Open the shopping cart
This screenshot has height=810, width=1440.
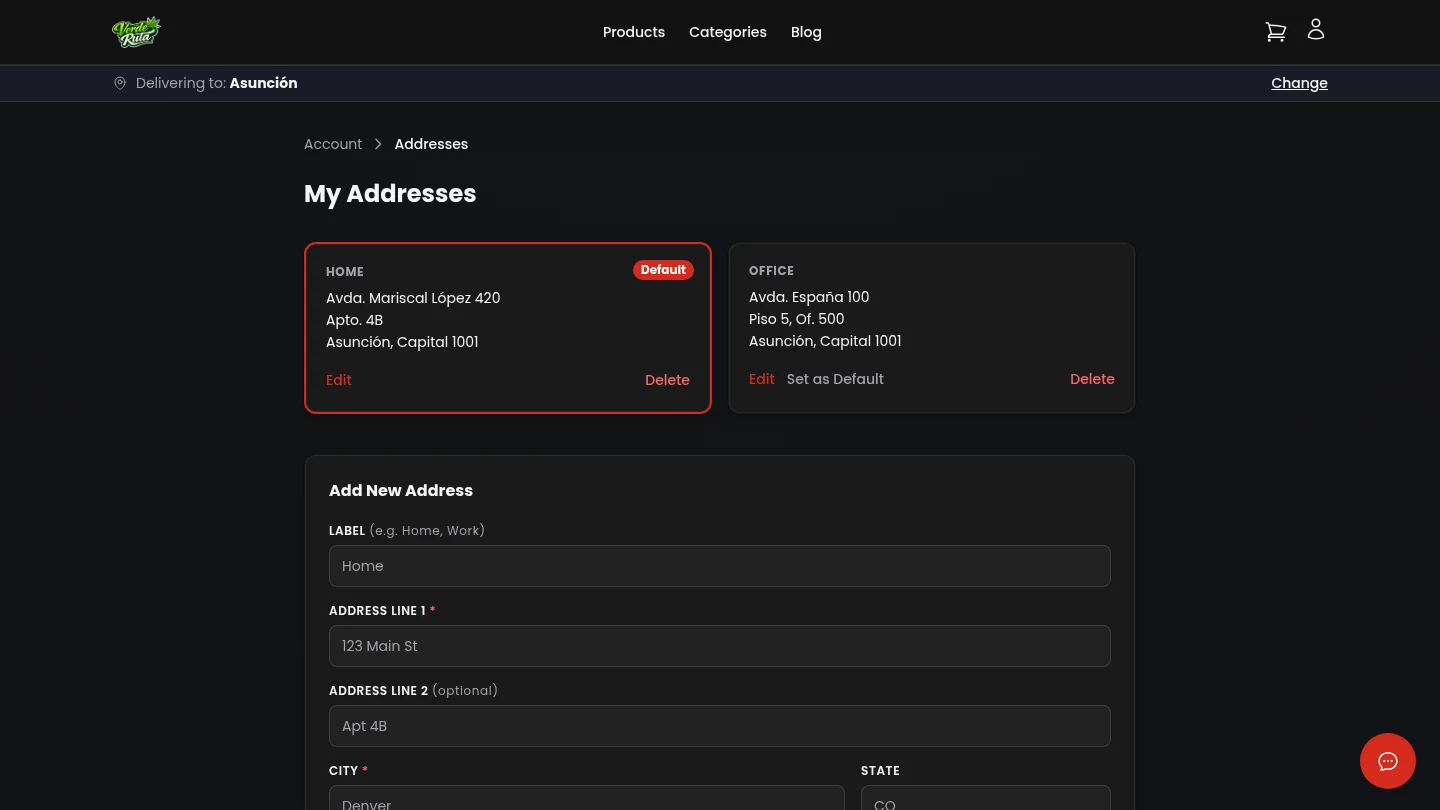[x=1275, y=31]
